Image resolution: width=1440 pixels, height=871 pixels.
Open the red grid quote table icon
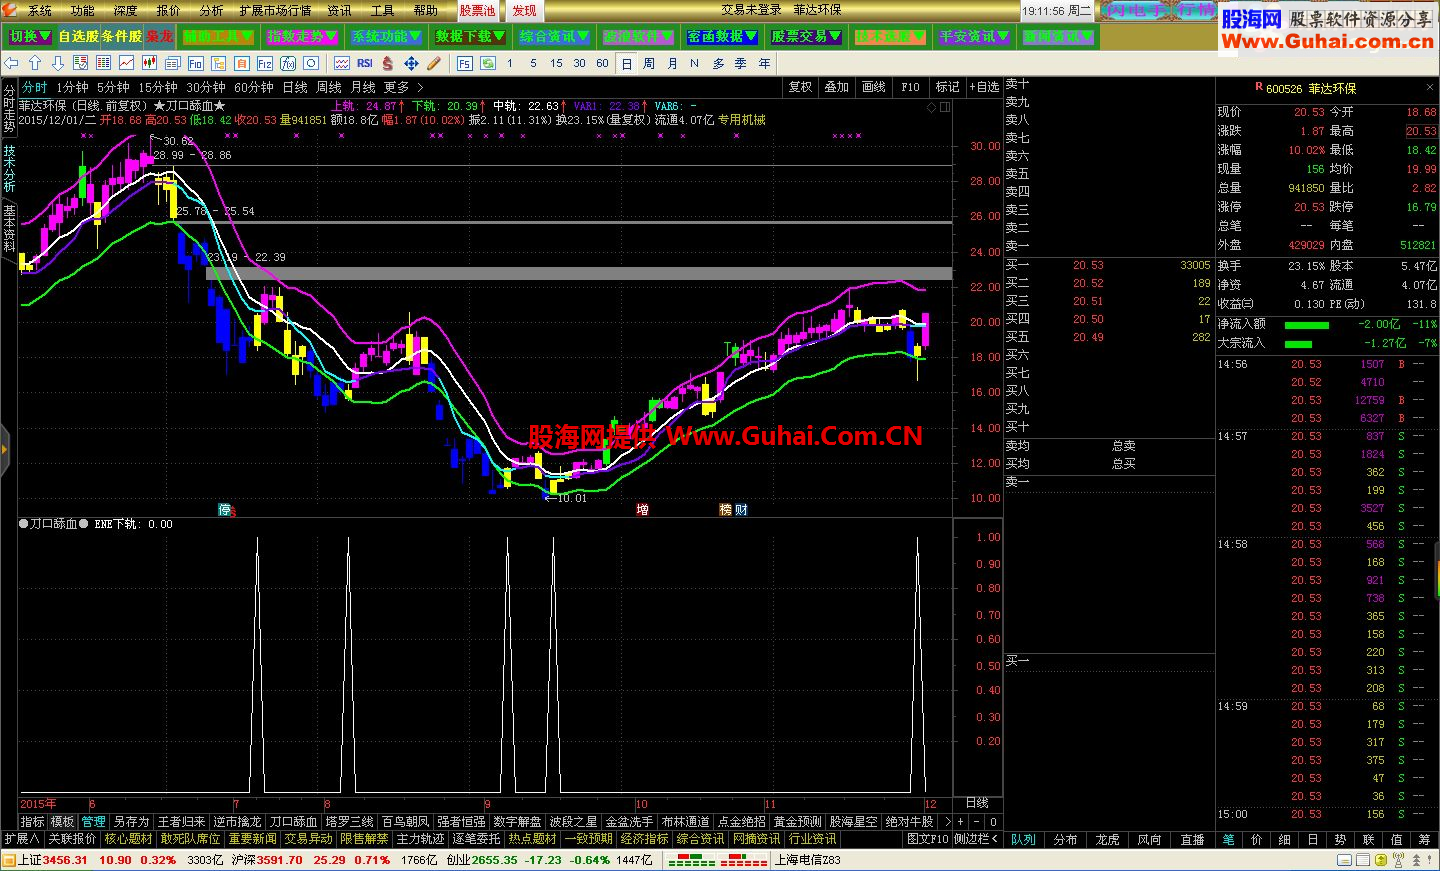[103, 63]
